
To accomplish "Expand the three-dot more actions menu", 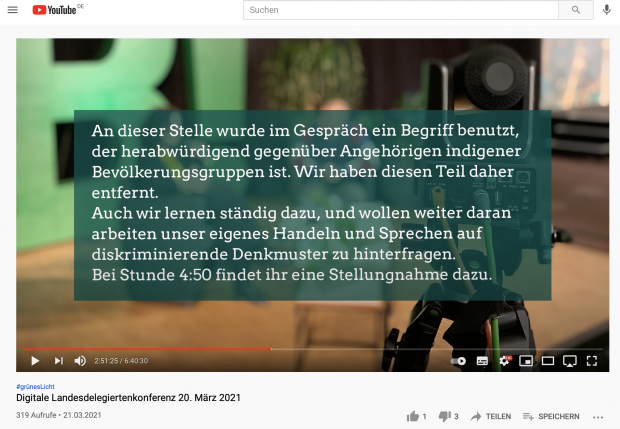I will (x=598, y=416).
